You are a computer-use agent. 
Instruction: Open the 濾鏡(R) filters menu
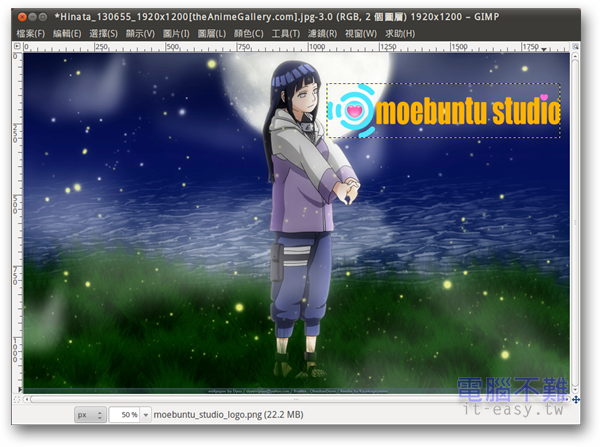tap(324, 34)
